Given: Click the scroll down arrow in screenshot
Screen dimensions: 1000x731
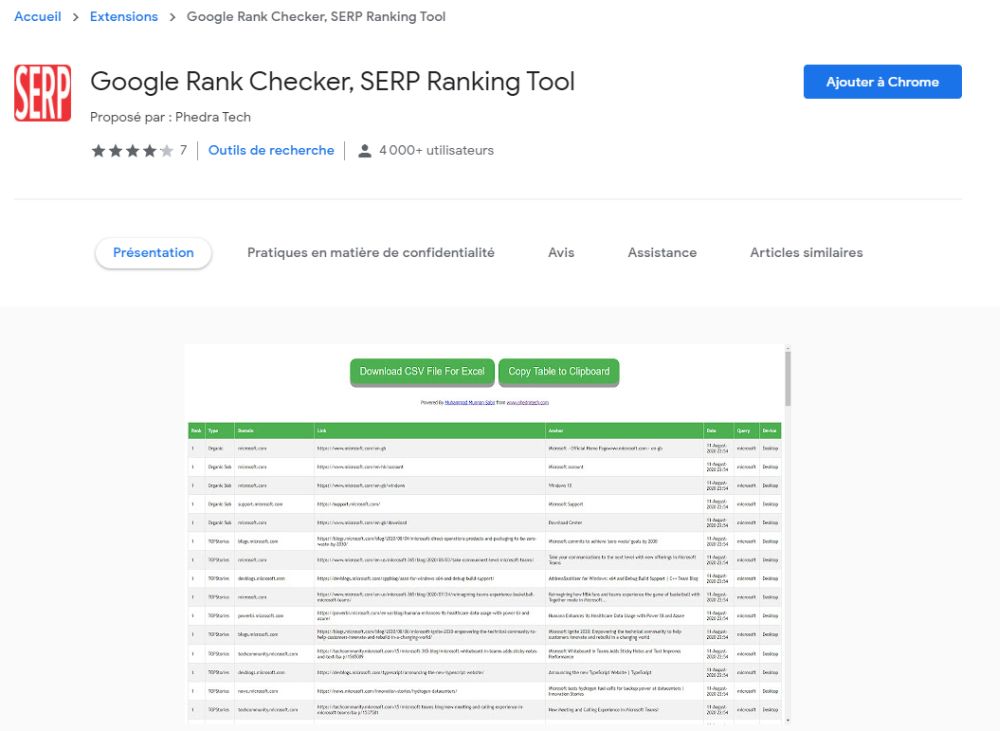Looking at the screenshot, I should click(788, 720).
